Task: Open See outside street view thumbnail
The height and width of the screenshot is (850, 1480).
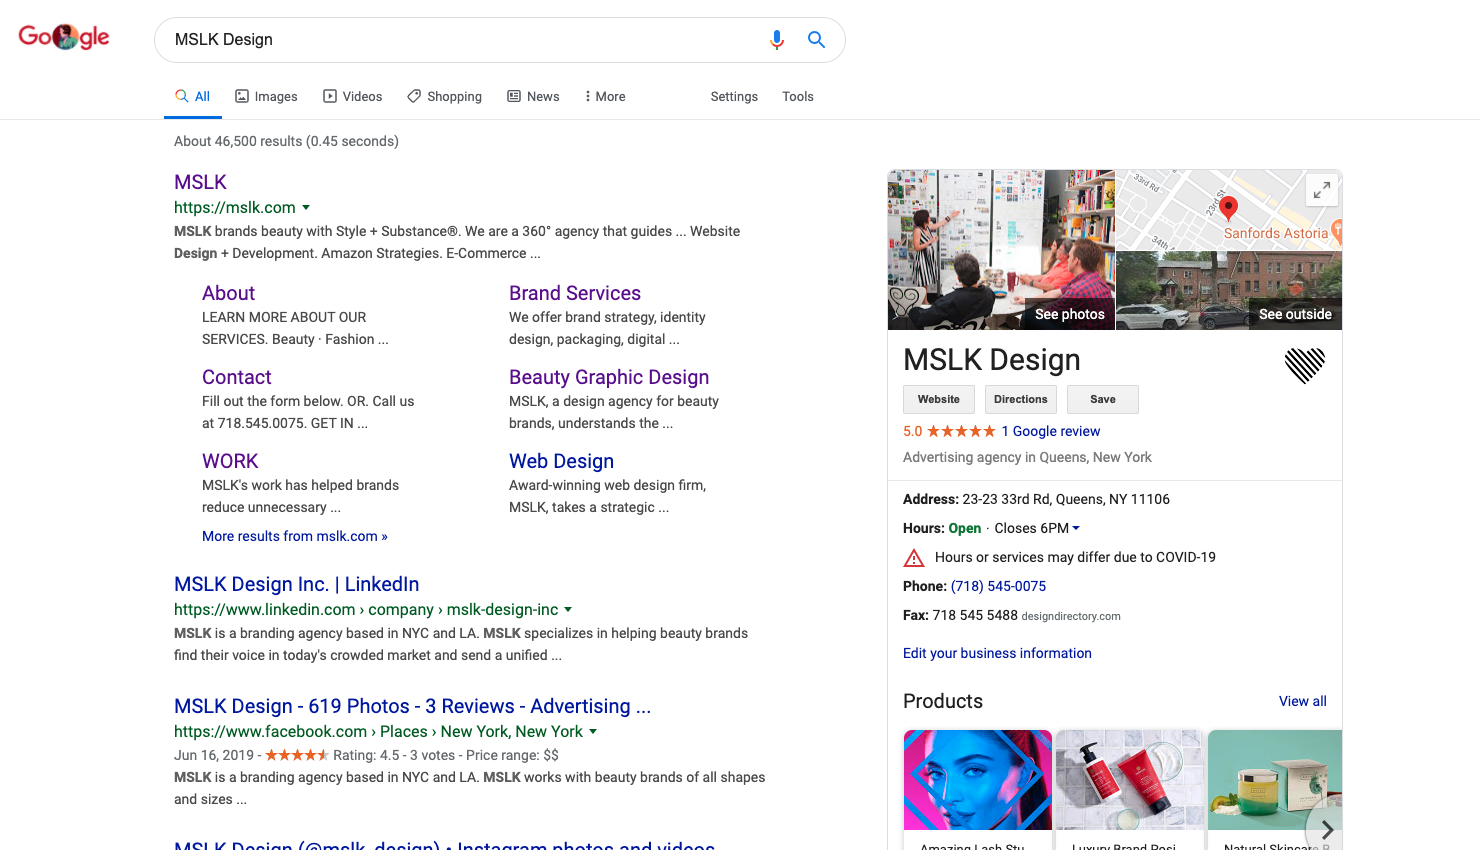Action: click(x=1229, y=291)
